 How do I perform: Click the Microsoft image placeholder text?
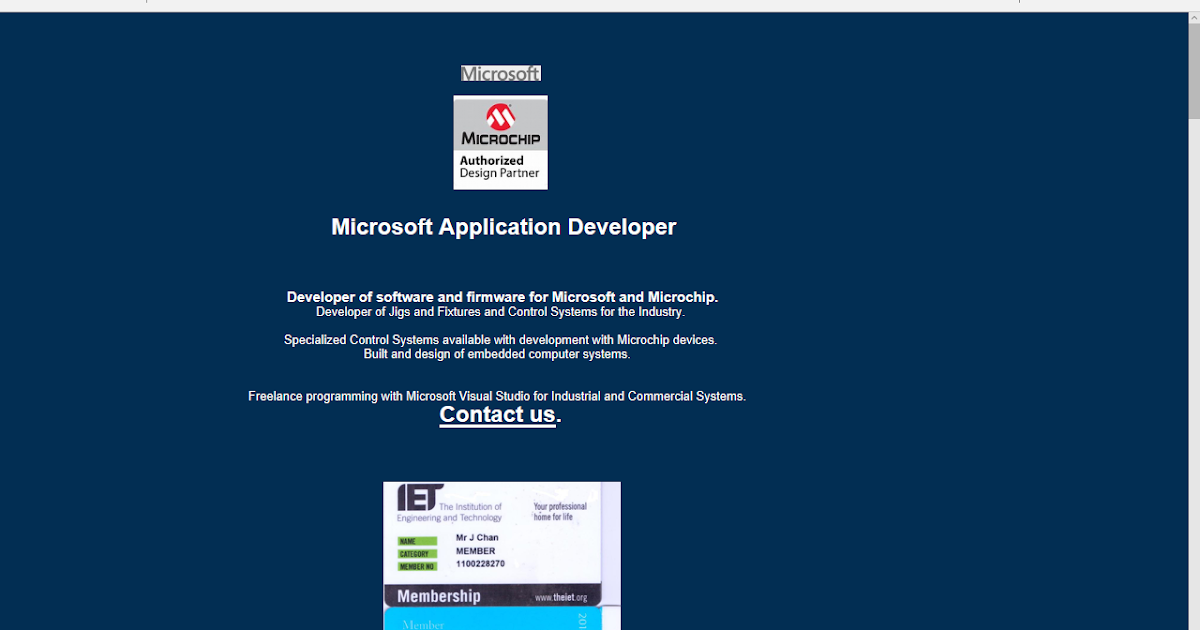click(500, 73)
